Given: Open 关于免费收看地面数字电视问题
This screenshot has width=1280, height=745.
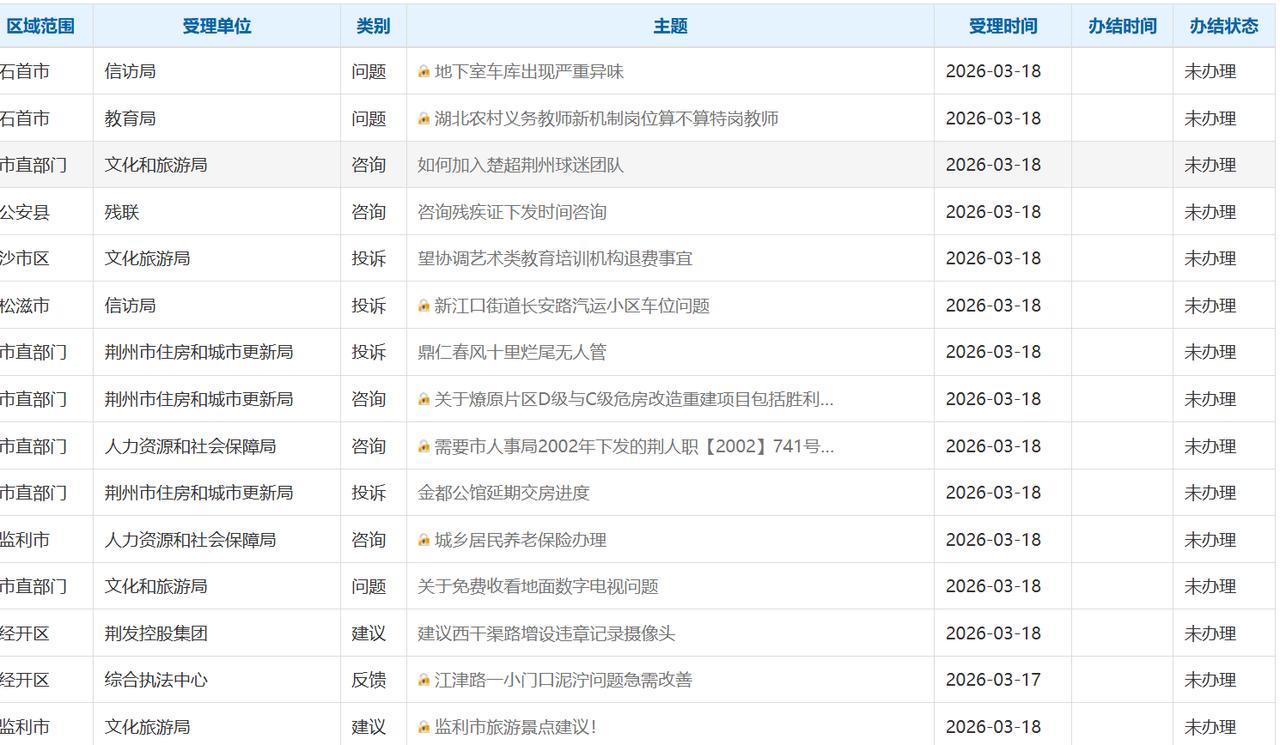Looking at the screenshot, I should (530, 587).
